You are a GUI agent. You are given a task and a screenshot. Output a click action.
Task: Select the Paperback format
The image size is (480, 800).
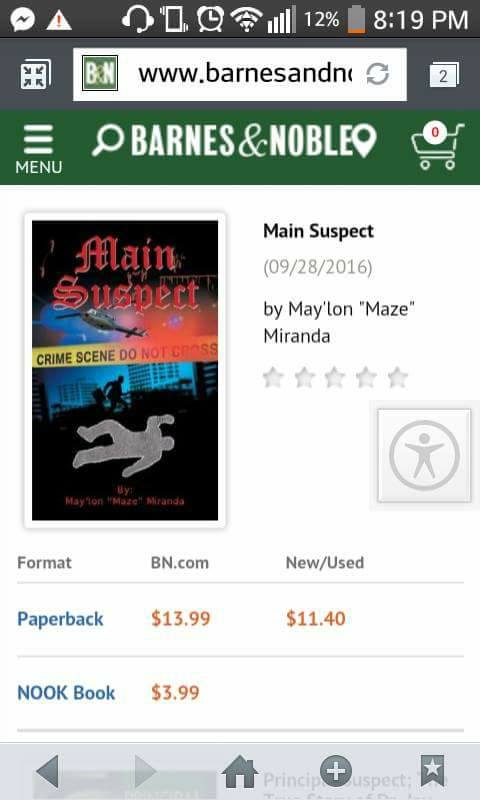(x=60, y=619)
